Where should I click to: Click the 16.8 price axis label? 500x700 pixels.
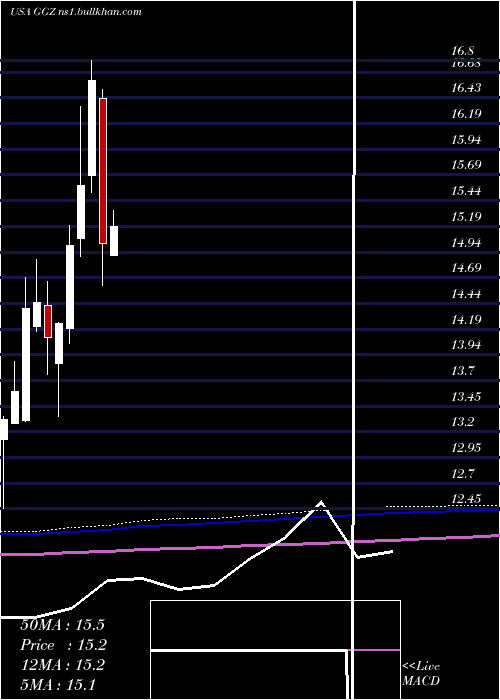pos(462,51)
